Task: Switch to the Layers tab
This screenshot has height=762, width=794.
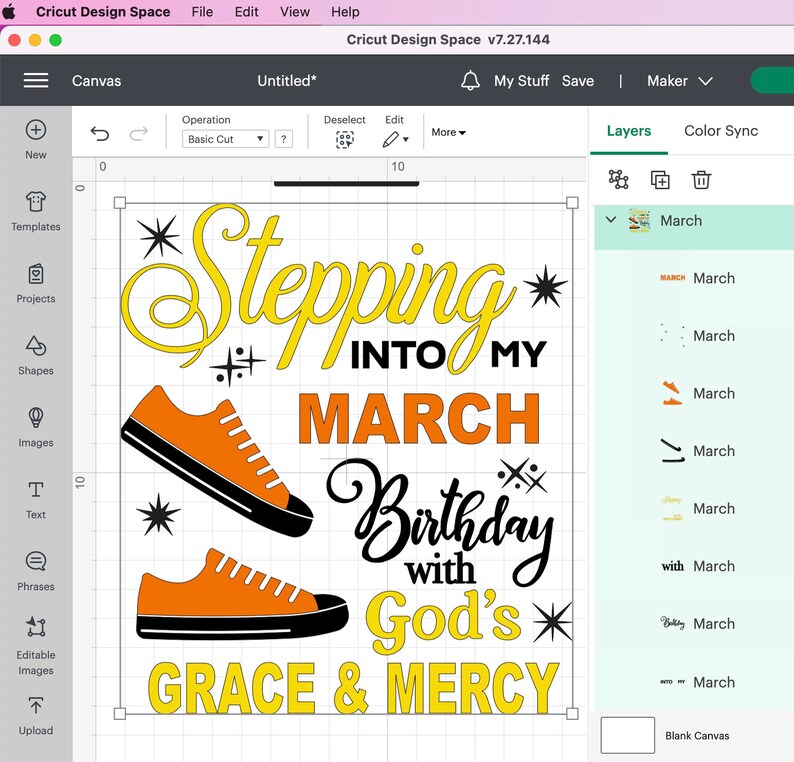Action: pyautogui.click(x=629, y=131)
